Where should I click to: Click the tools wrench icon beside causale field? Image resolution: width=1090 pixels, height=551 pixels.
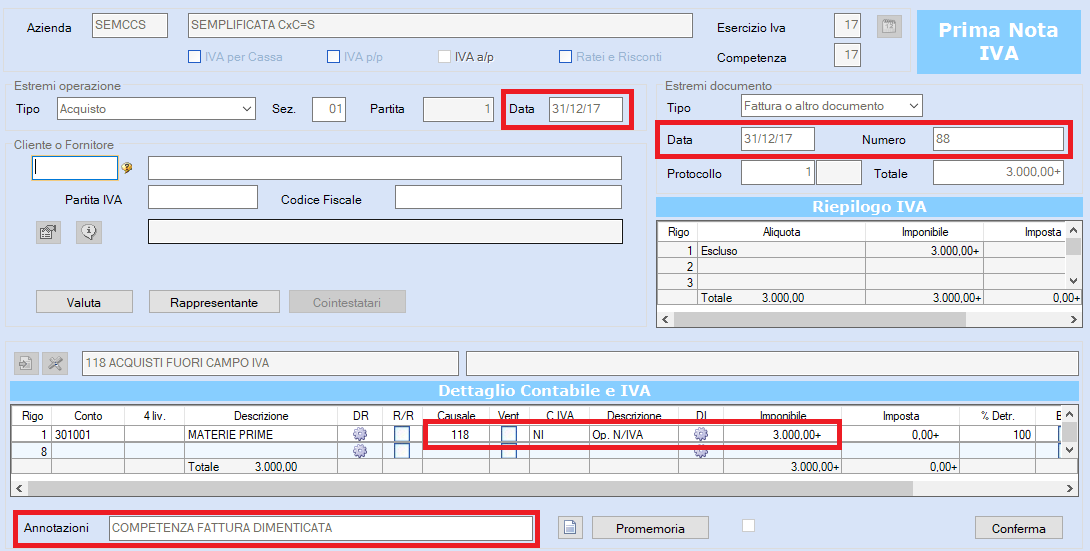(55, 363)
